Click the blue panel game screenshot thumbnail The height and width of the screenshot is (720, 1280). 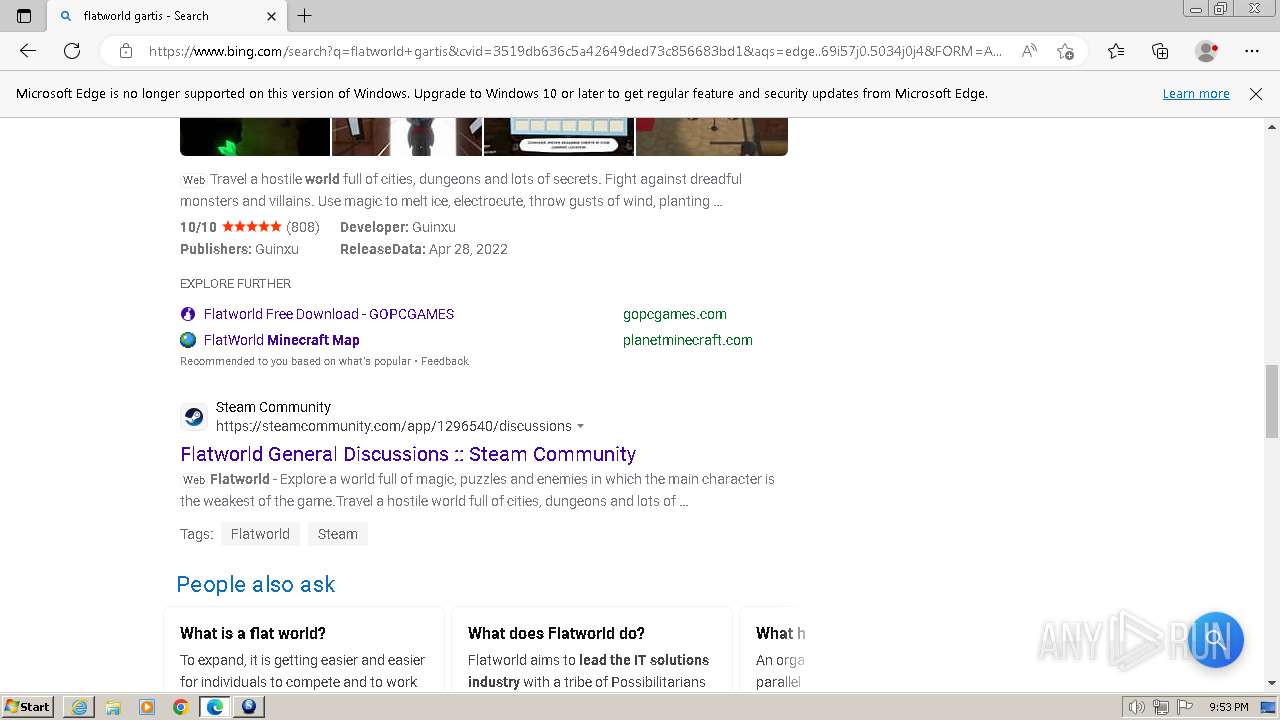pos(559,137)
